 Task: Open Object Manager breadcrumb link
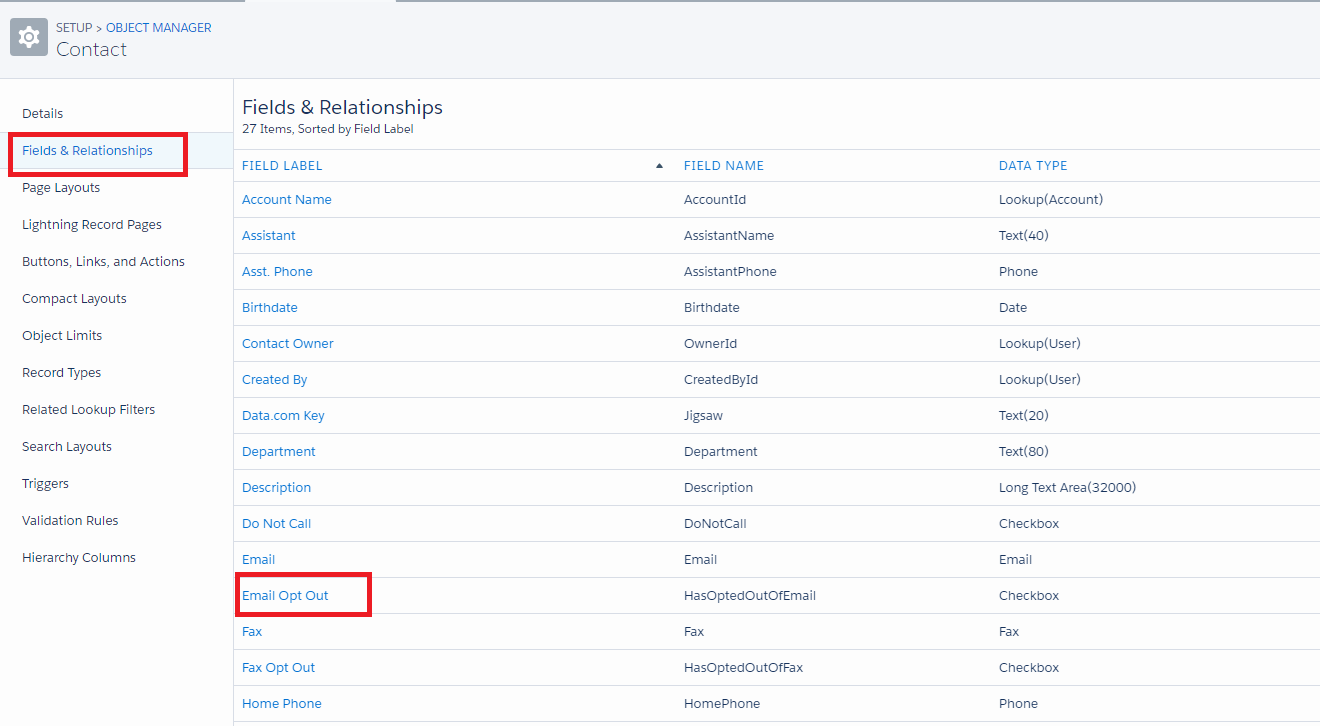(158, 28)
